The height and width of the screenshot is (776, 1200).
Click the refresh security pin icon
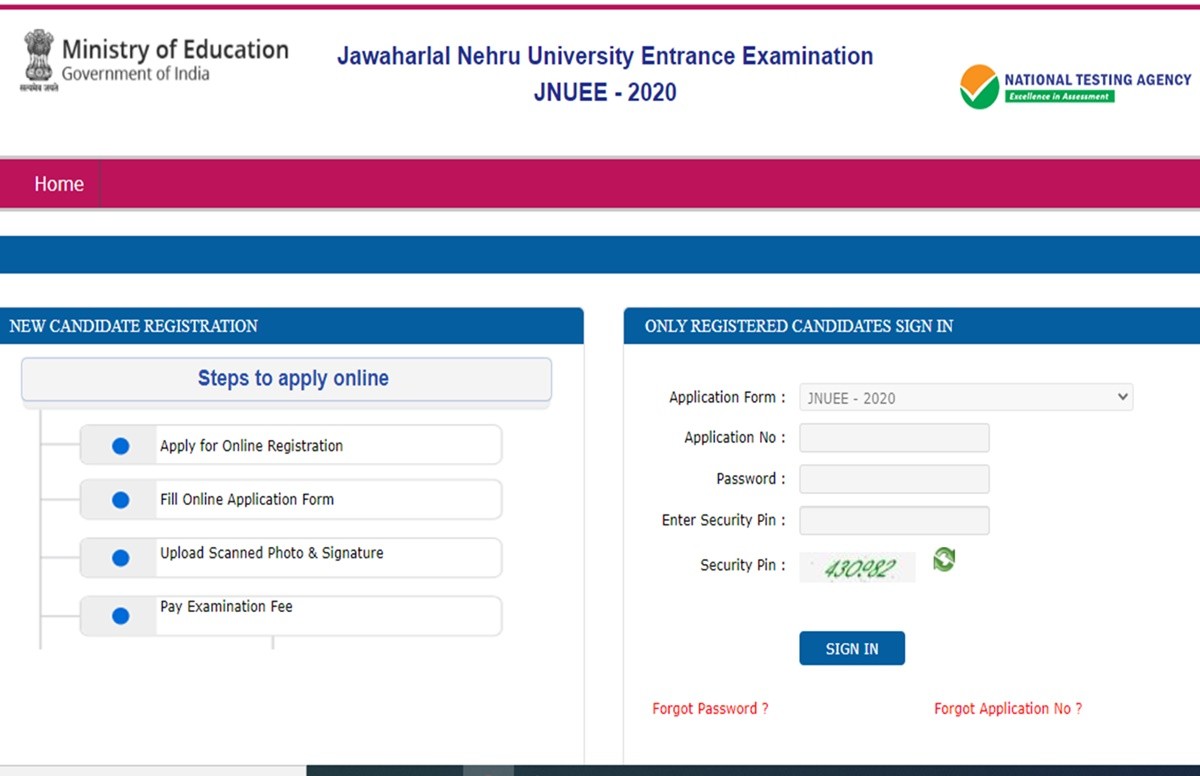tap(944, 560)
